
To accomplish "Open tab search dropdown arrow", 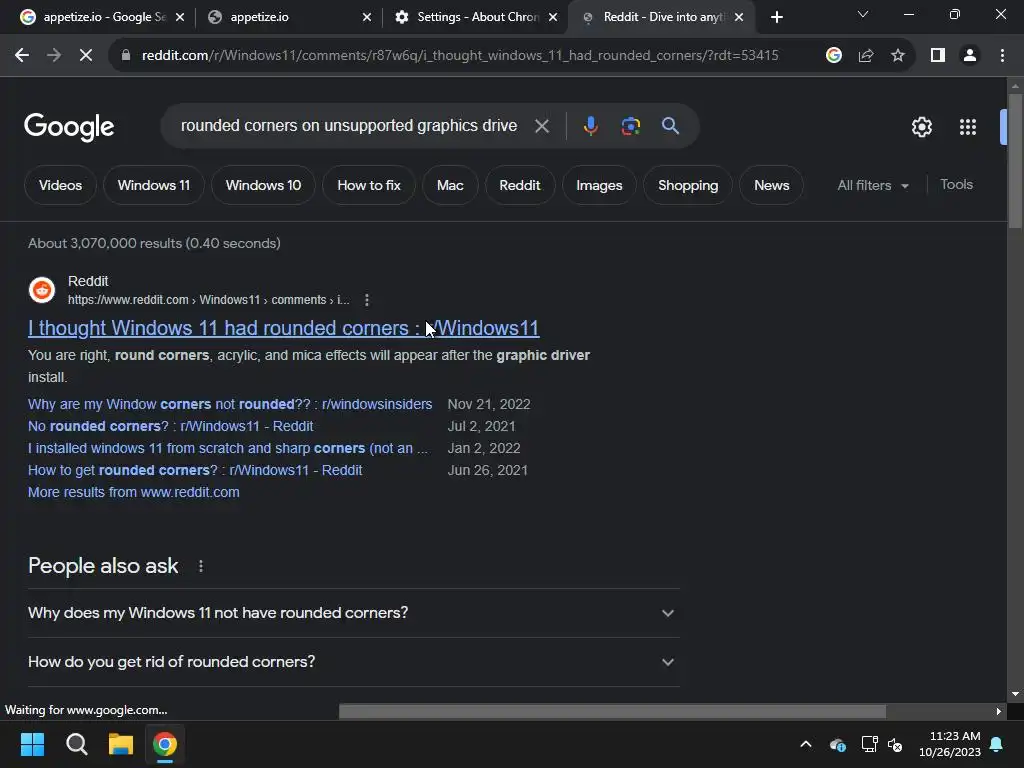I will click(863, 14).
